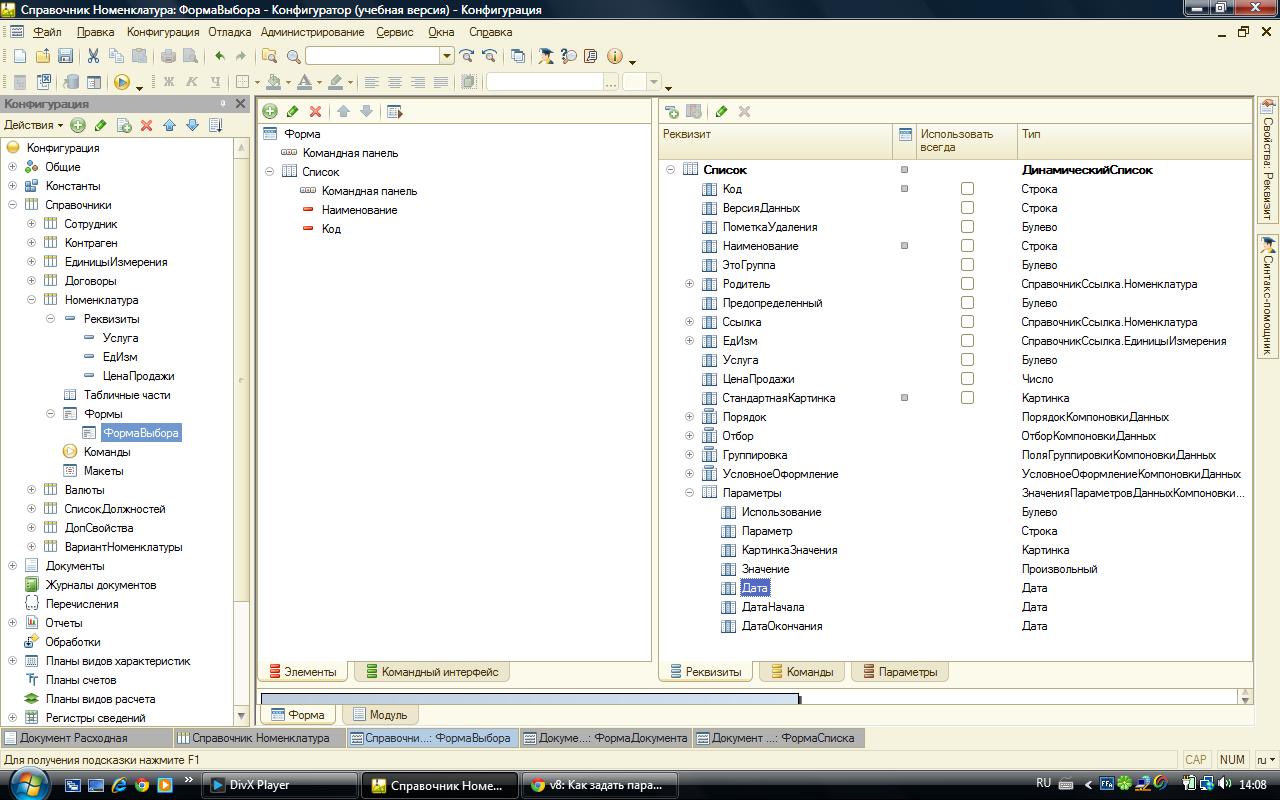This screenshot has width=1280, height=800.
Task: Add a new attribute in Реквизиты toolbar
Action: (x=672, y=111)
